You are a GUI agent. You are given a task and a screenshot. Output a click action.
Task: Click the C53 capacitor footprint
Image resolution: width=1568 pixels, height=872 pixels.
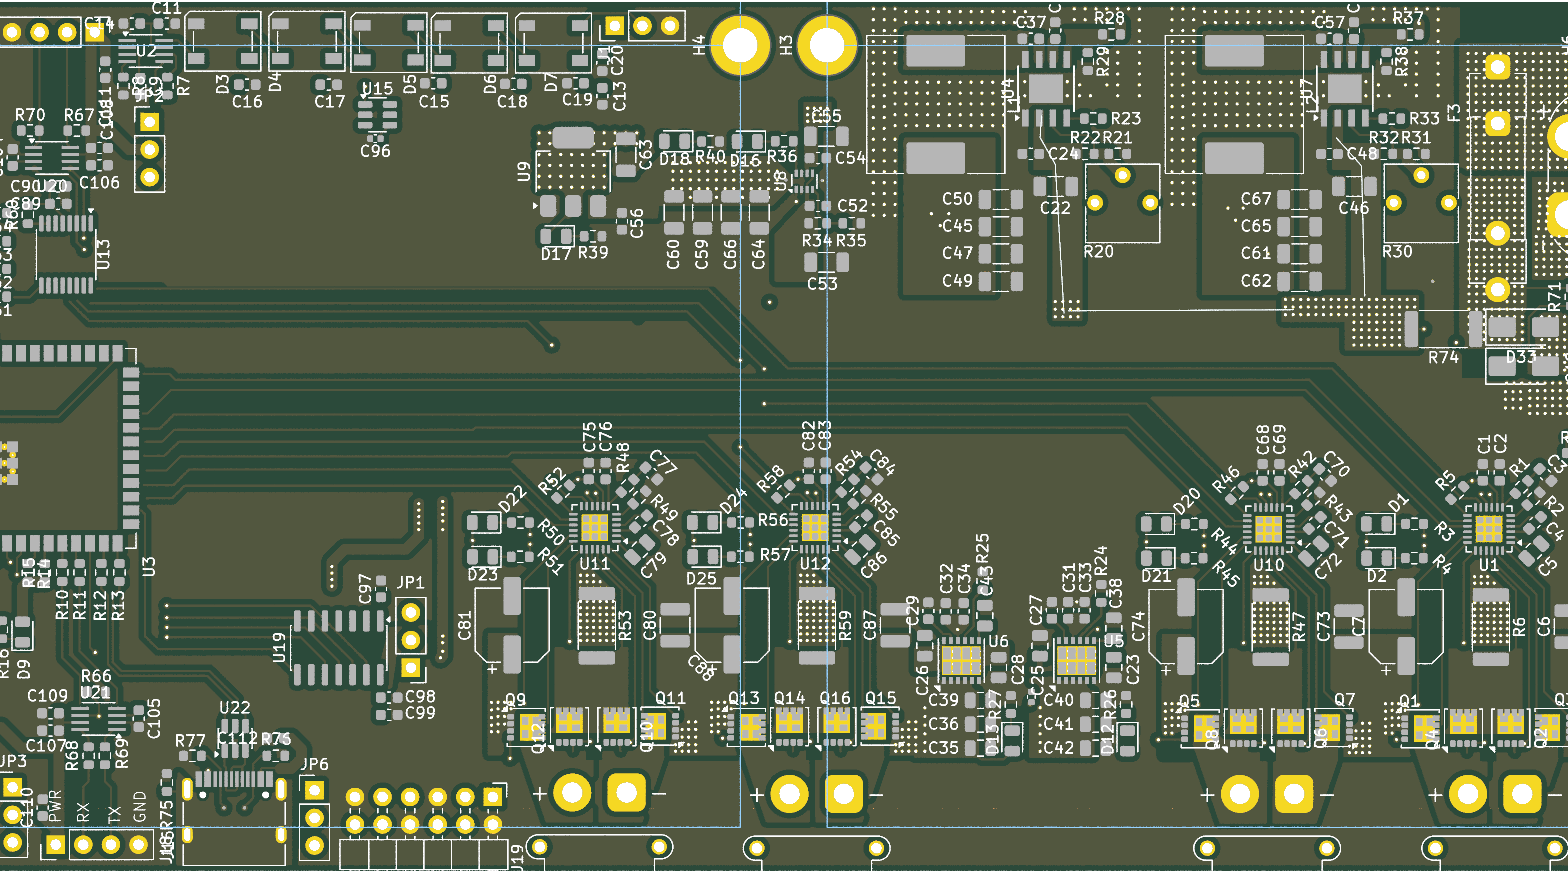[x=826, y=263]
